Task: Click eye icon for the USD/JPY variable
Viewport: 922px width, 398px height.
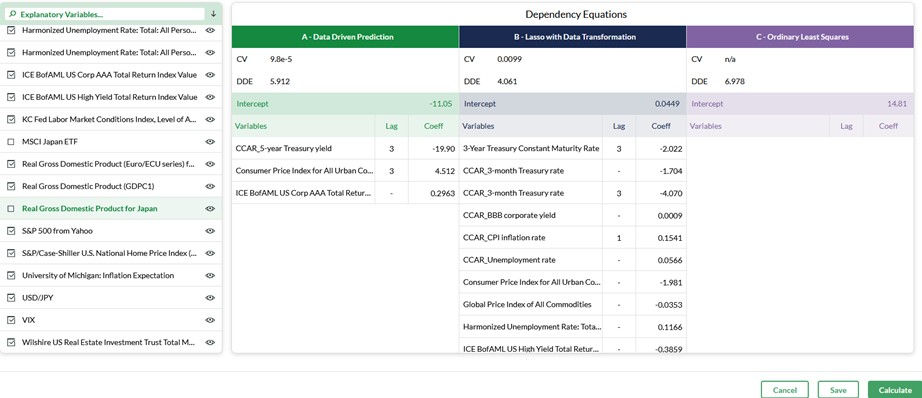Action: [210, 298]
